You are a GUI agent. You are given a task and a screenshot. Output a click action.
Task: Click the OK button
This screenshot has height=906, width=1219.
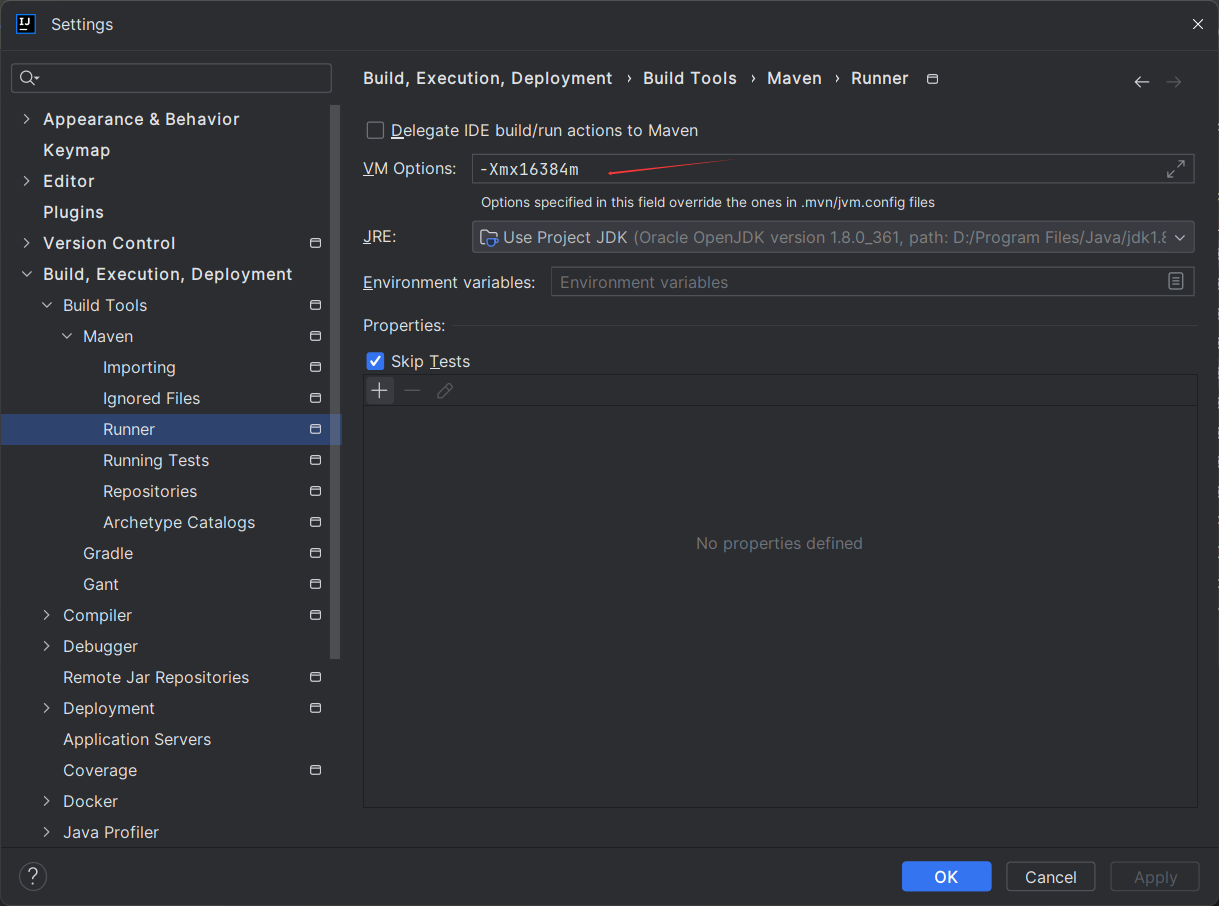click(x=946, y=877)
